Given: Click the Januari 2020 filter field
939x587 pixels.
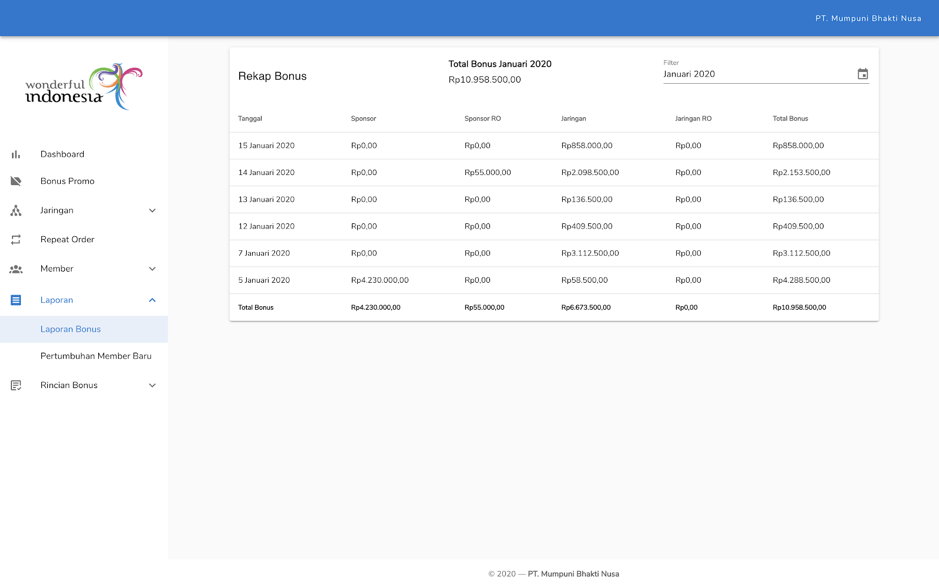Looking at the screenshot, I should (755, 74).
